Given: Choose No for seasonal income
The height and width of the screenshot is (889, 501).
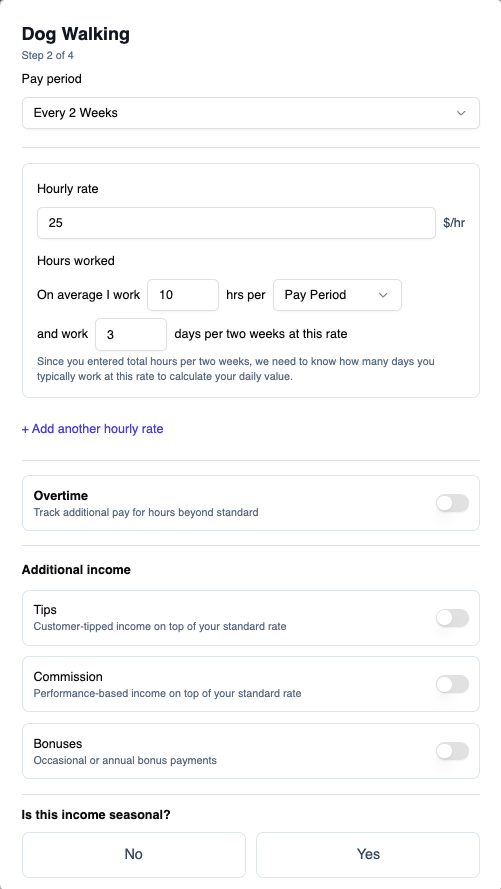Looking at the screenshot, I should [x=134, y=854].
